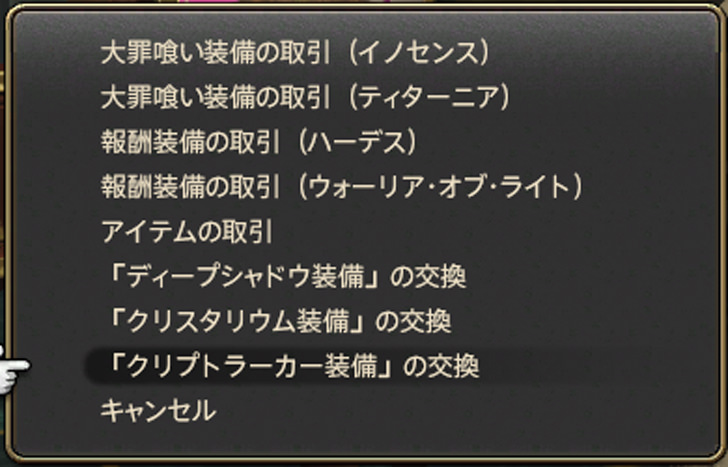
Task: Choose the Warrior of Light reward gear trade
Action: [342, 187]
